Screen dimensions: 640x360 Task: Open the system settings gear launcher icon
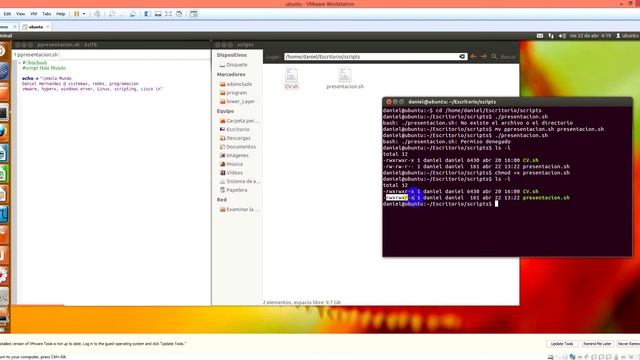(3, 276)
